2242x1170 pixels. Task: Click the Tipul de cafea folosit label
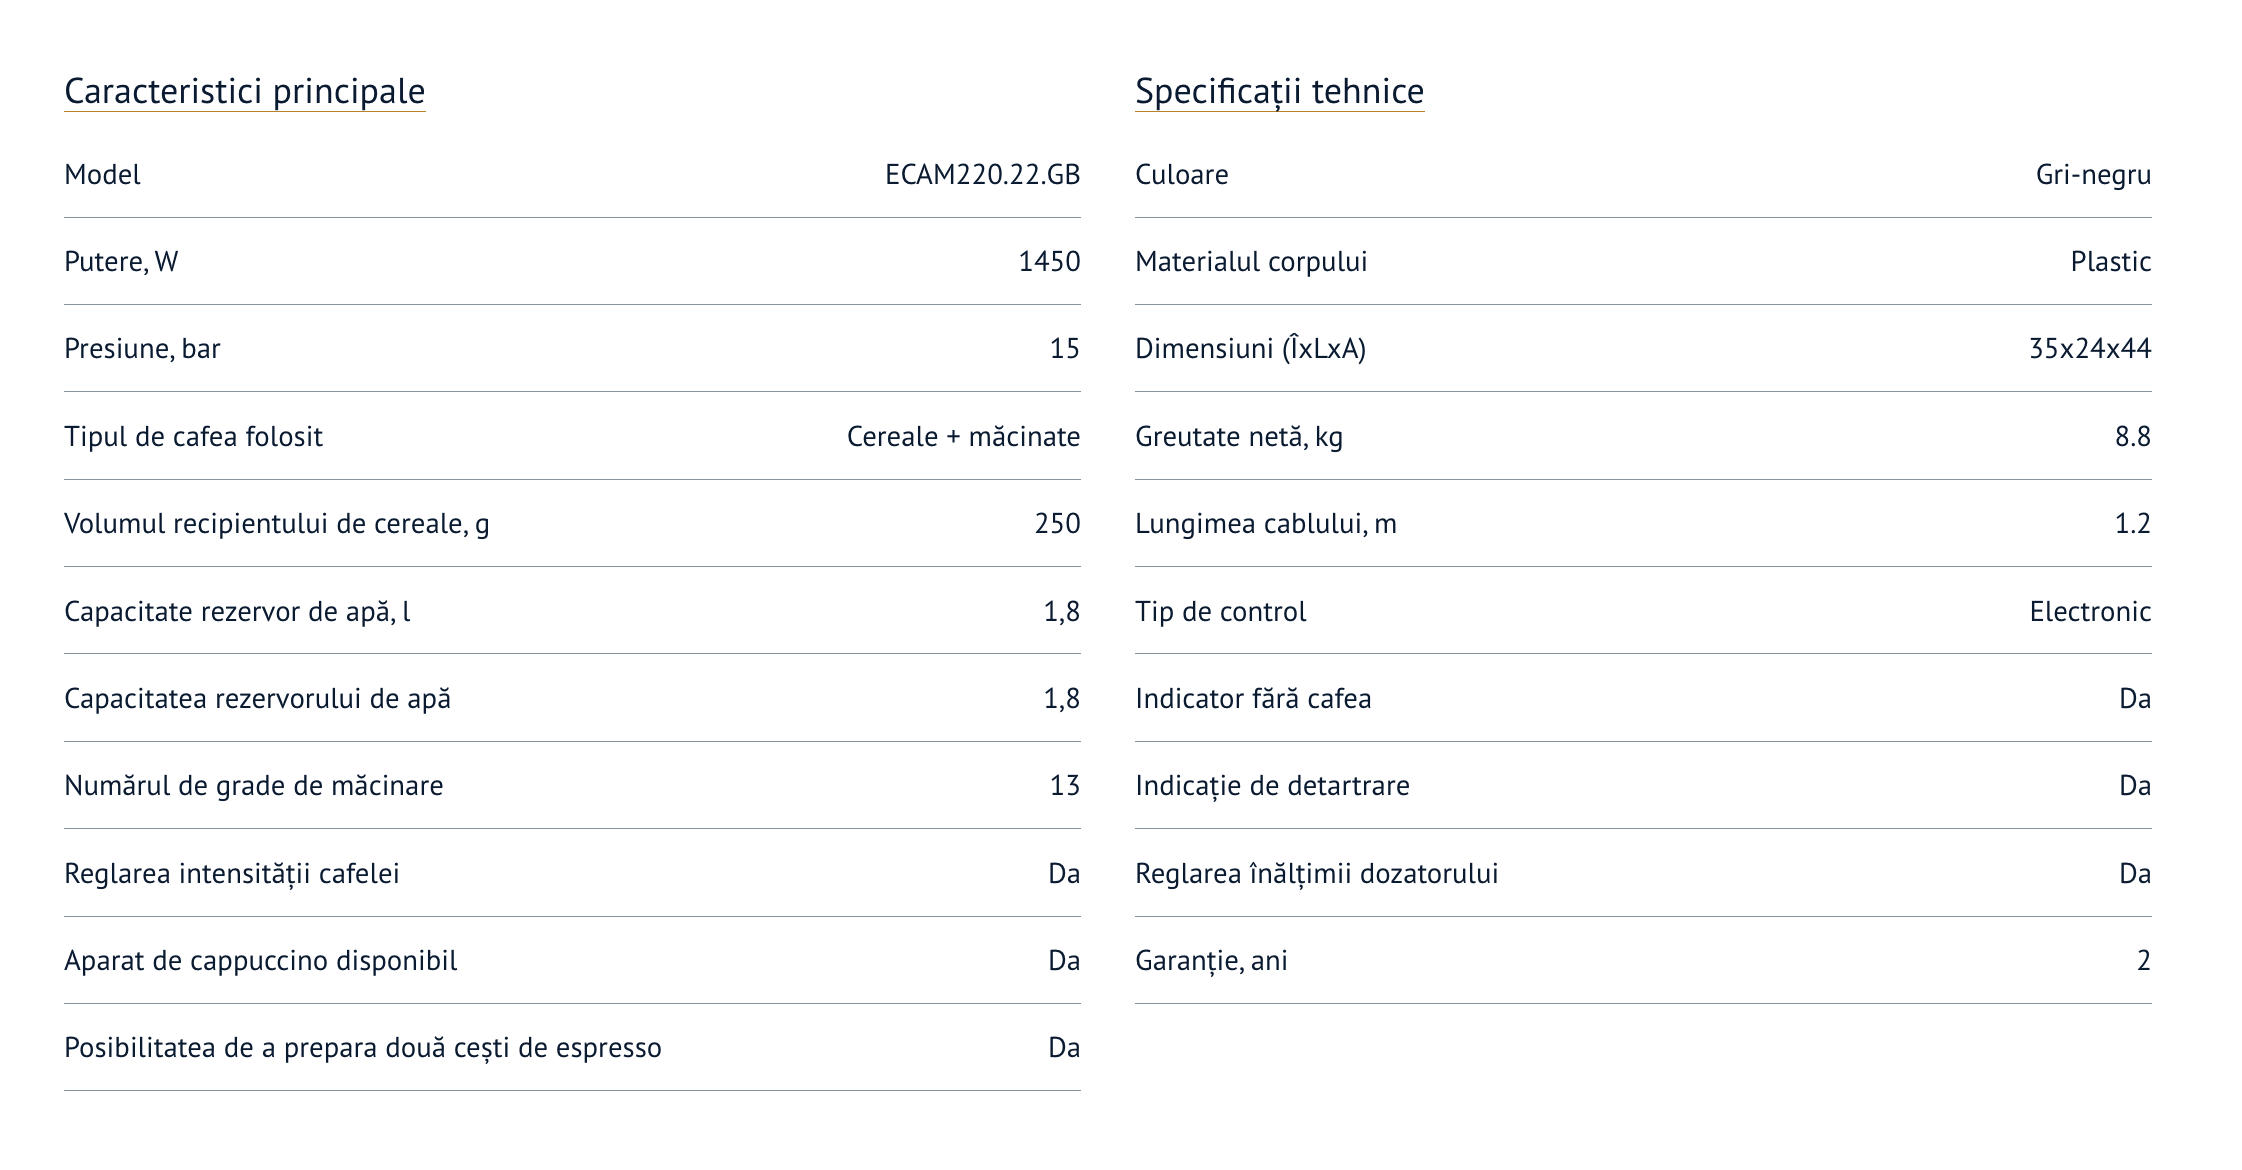(x=193, y=437)
